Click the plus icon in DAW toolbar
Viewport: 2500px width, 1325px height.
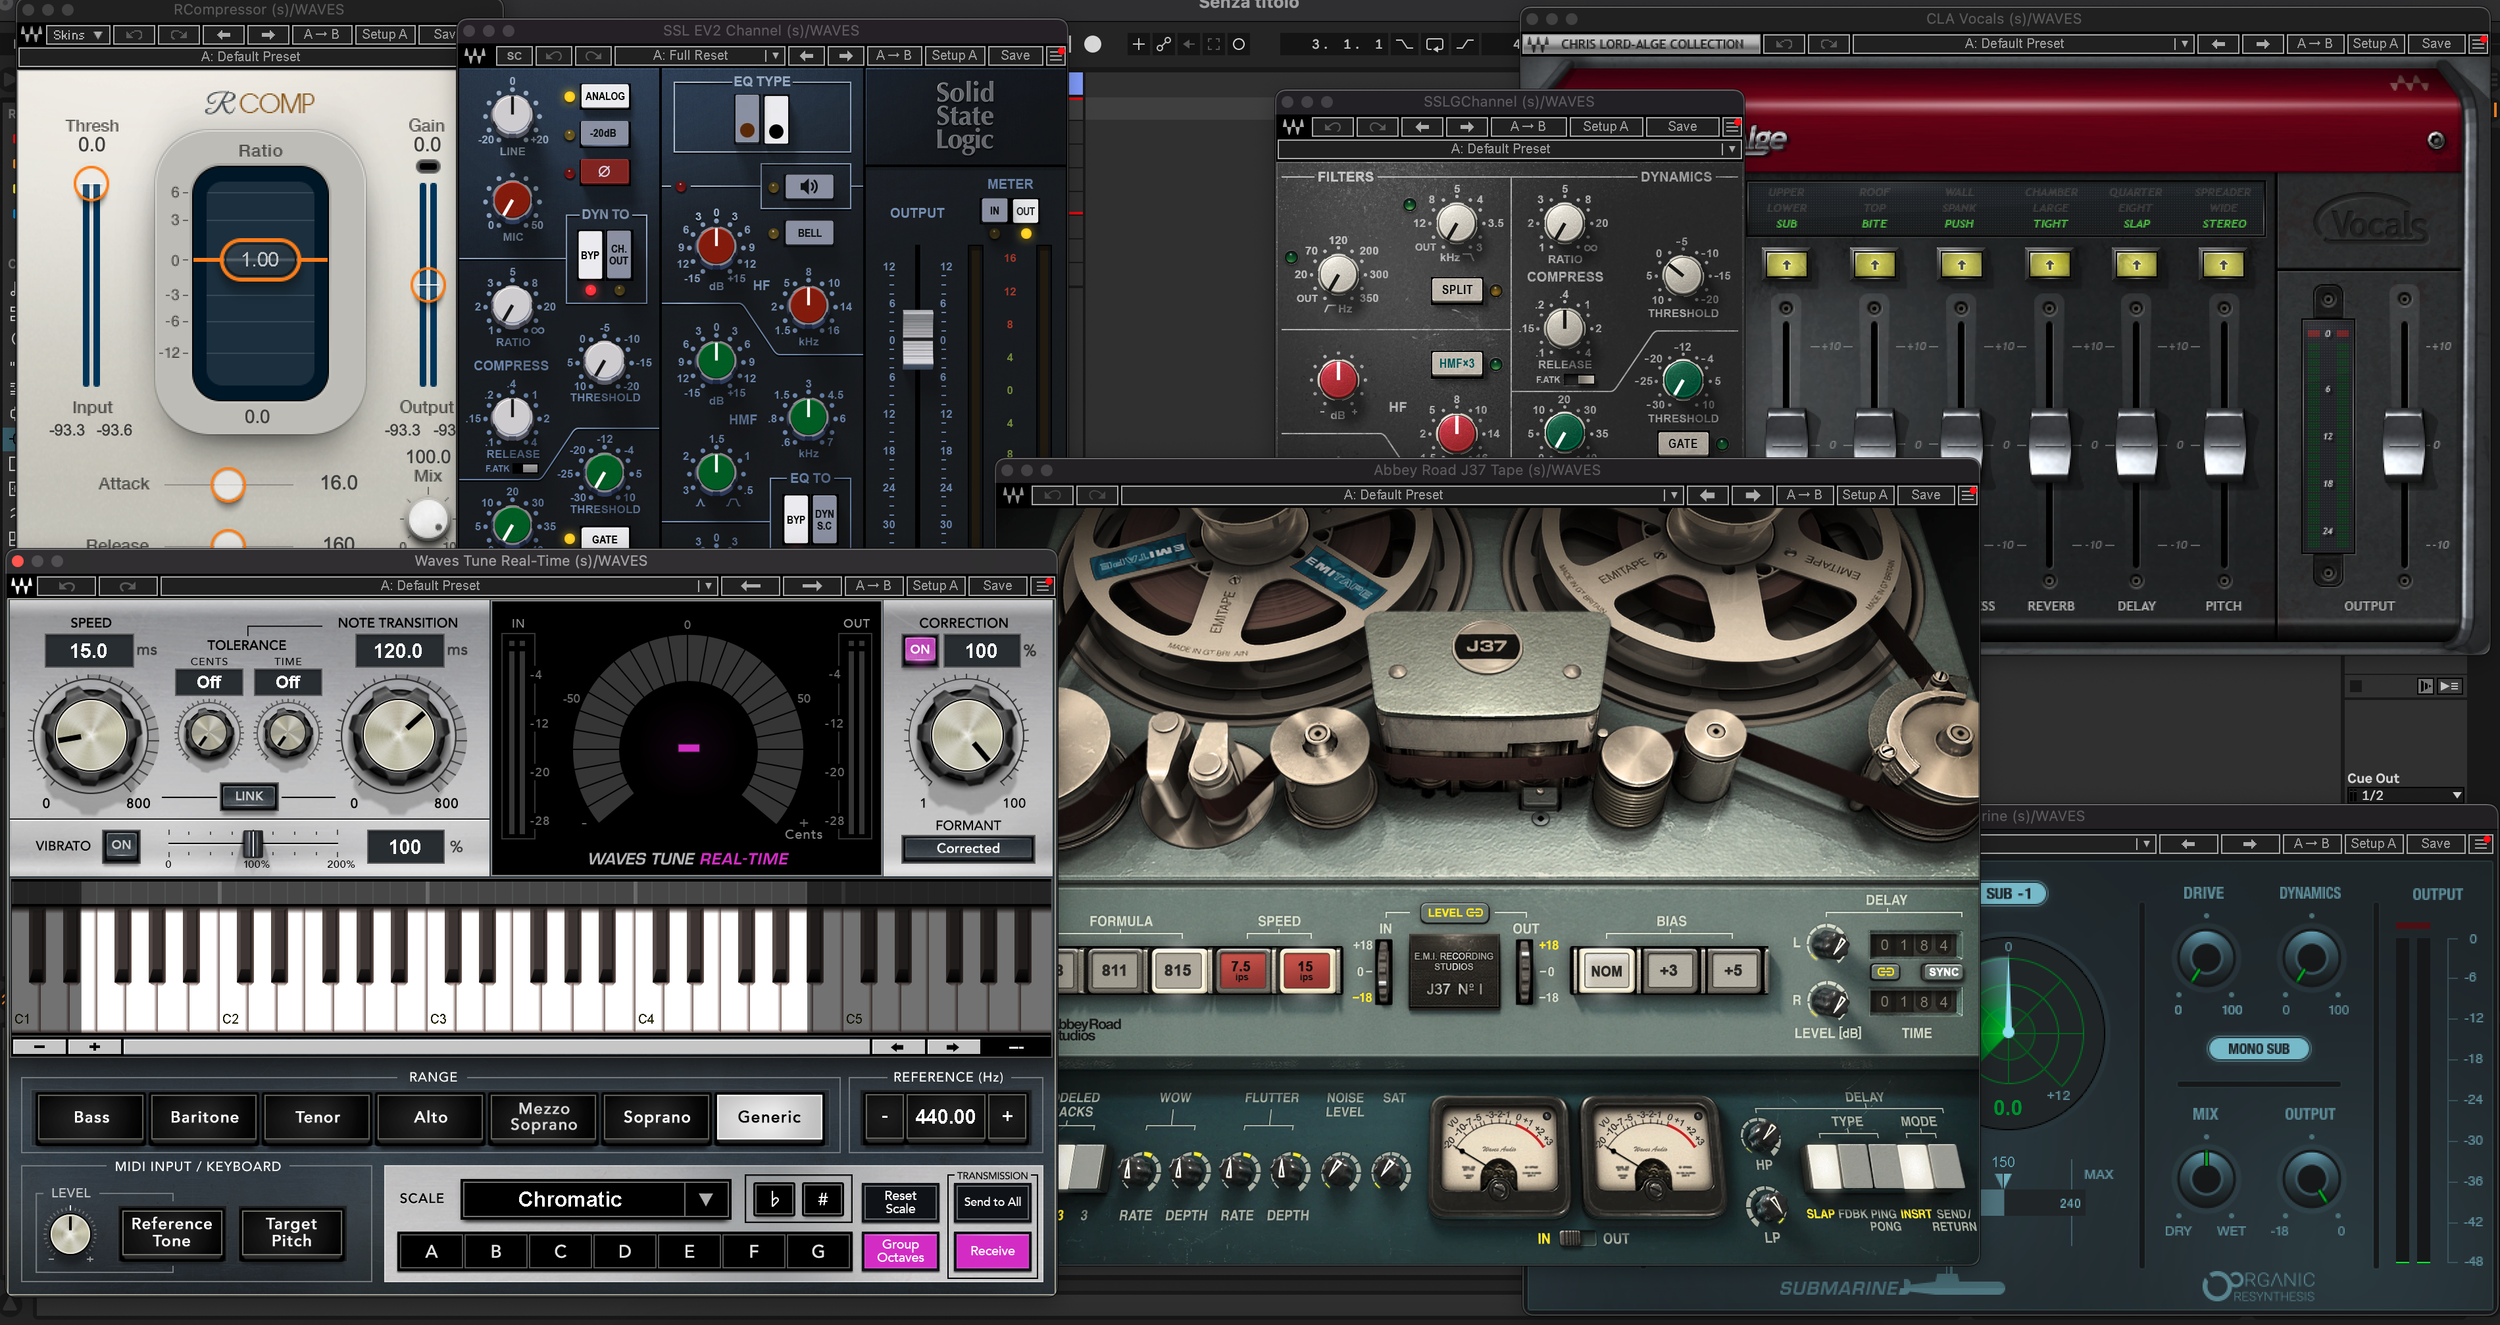(1138, 44)
